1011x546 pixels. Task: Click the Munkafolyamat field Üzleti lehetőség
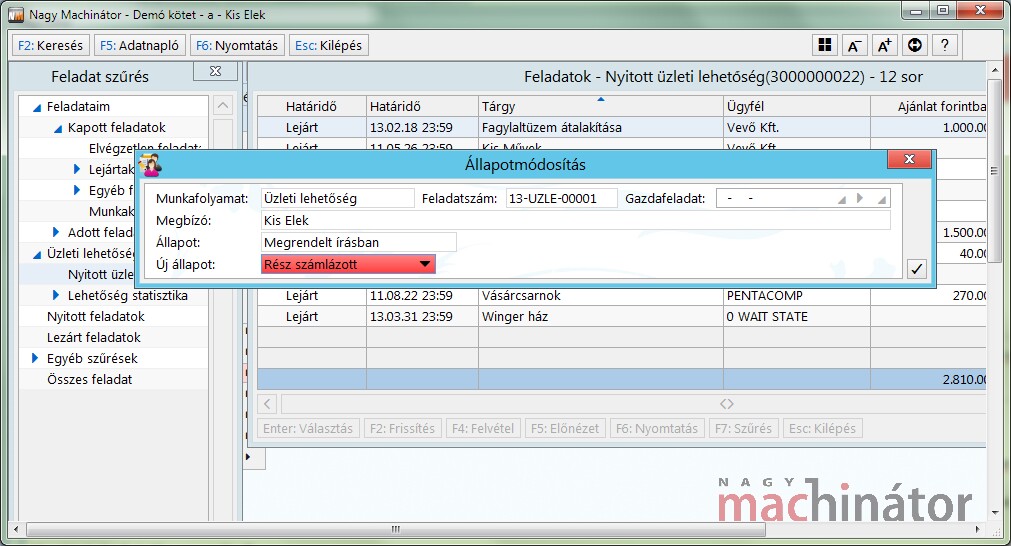(338, 199)
